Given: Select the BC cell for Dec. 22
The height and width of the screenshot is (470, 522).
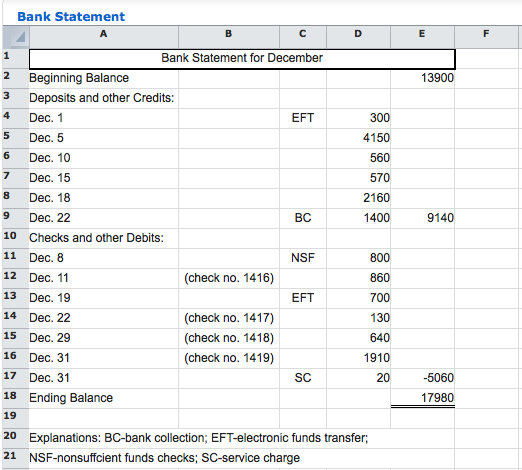Looking at the screenshot, I should pyautogui.click(x=303, y=218).
